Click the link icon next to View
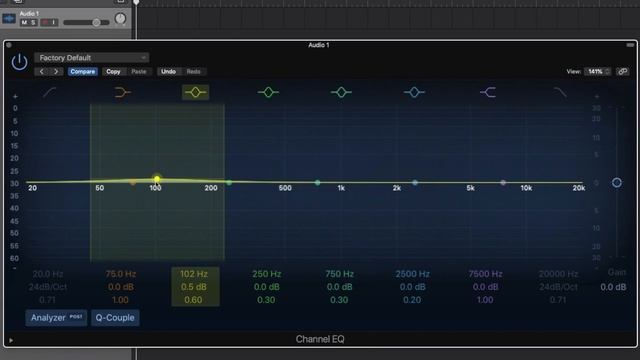Image resolution: width=640 pixels, height=360 pixels. (x=622, y=71)
